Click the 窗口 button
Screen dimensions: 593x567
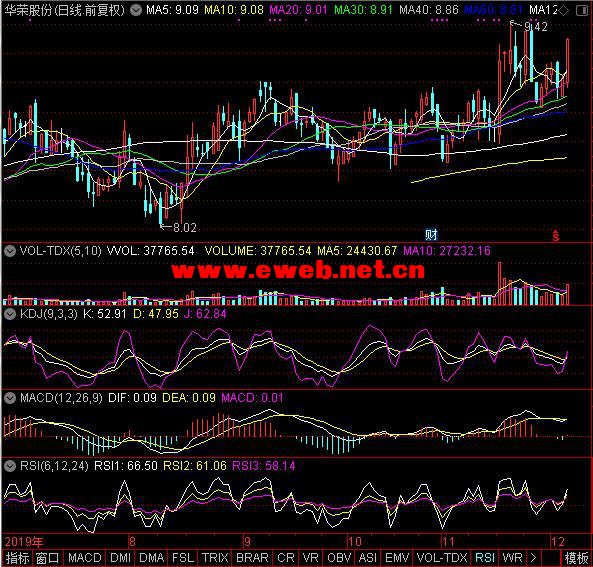[48, 558]
